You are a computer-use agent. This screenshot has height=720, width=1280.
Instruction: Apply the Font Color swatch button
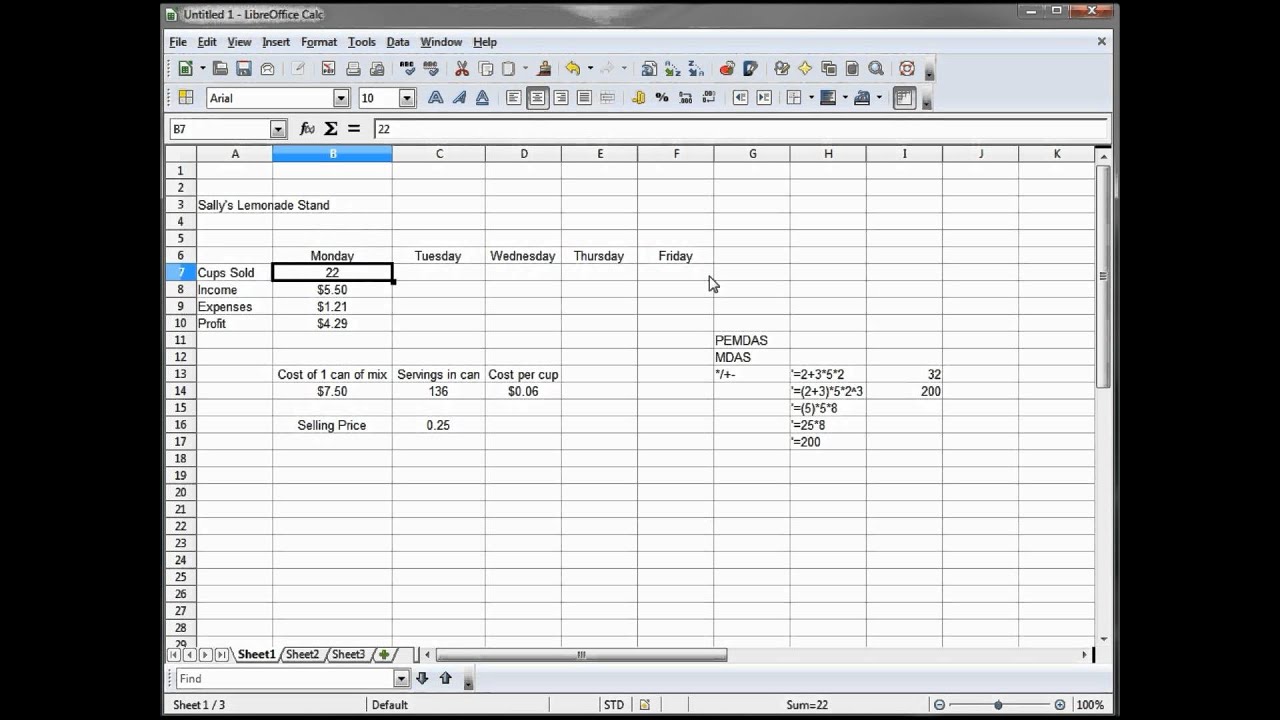pos(862,98)
